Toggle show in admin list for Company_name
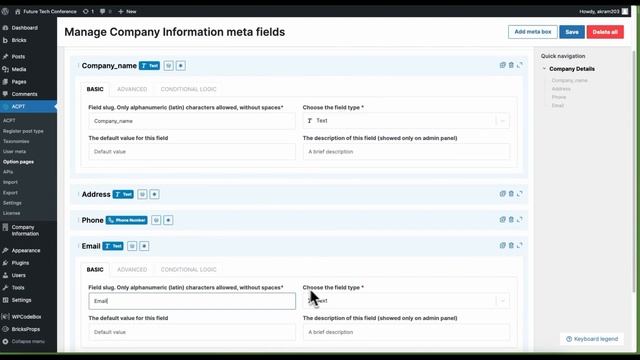This screenshot has height=360, width=640. [169, 66]
